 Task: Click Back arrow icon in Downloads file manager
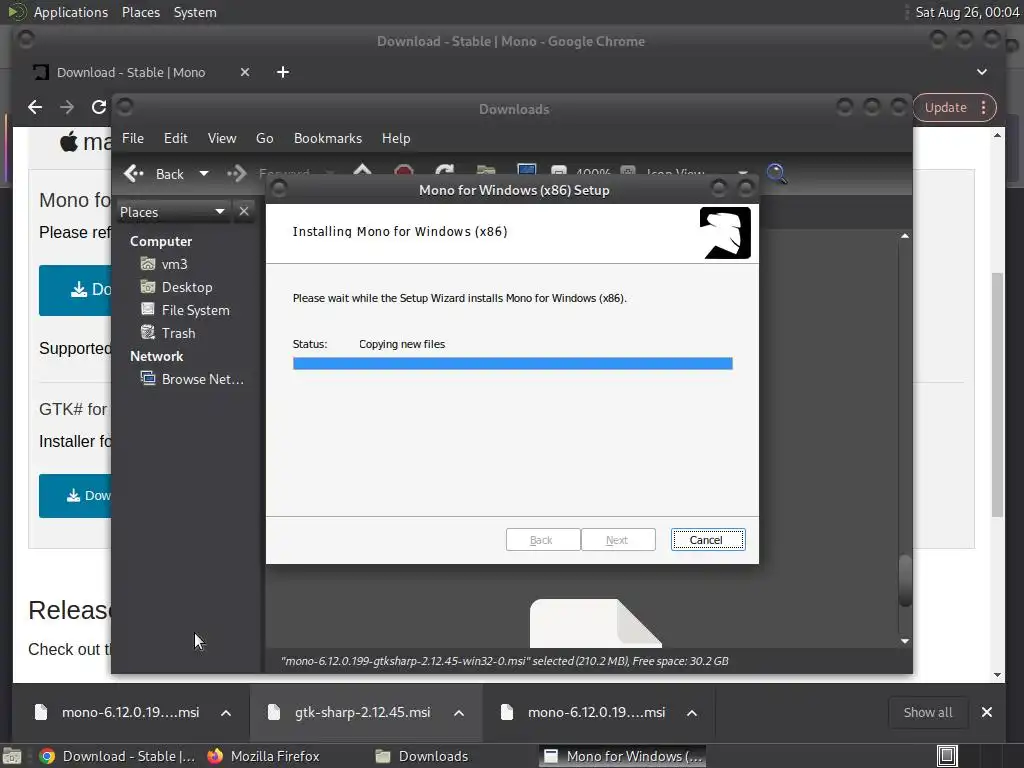tap(134, 174)
